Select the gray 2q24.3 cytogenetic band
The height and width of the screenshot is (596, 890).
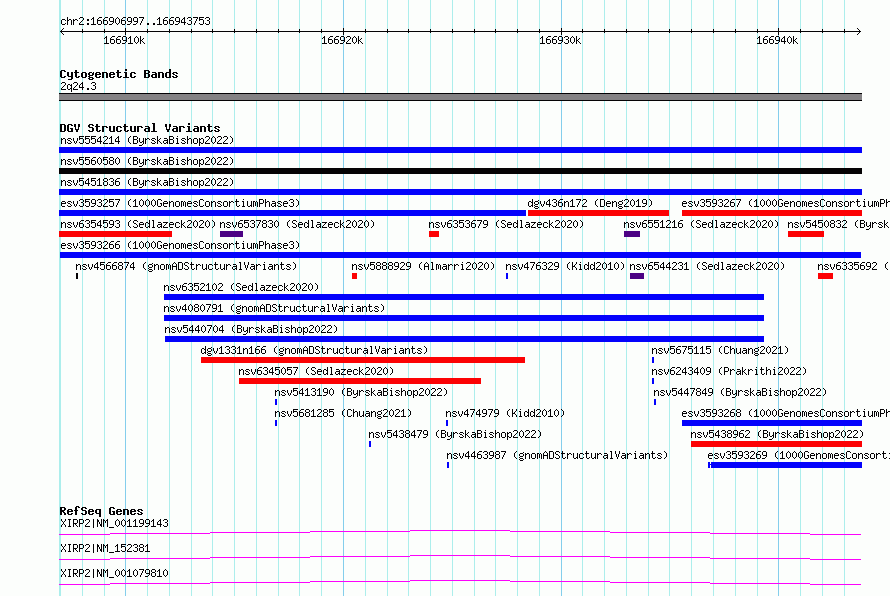pos(460,97)
